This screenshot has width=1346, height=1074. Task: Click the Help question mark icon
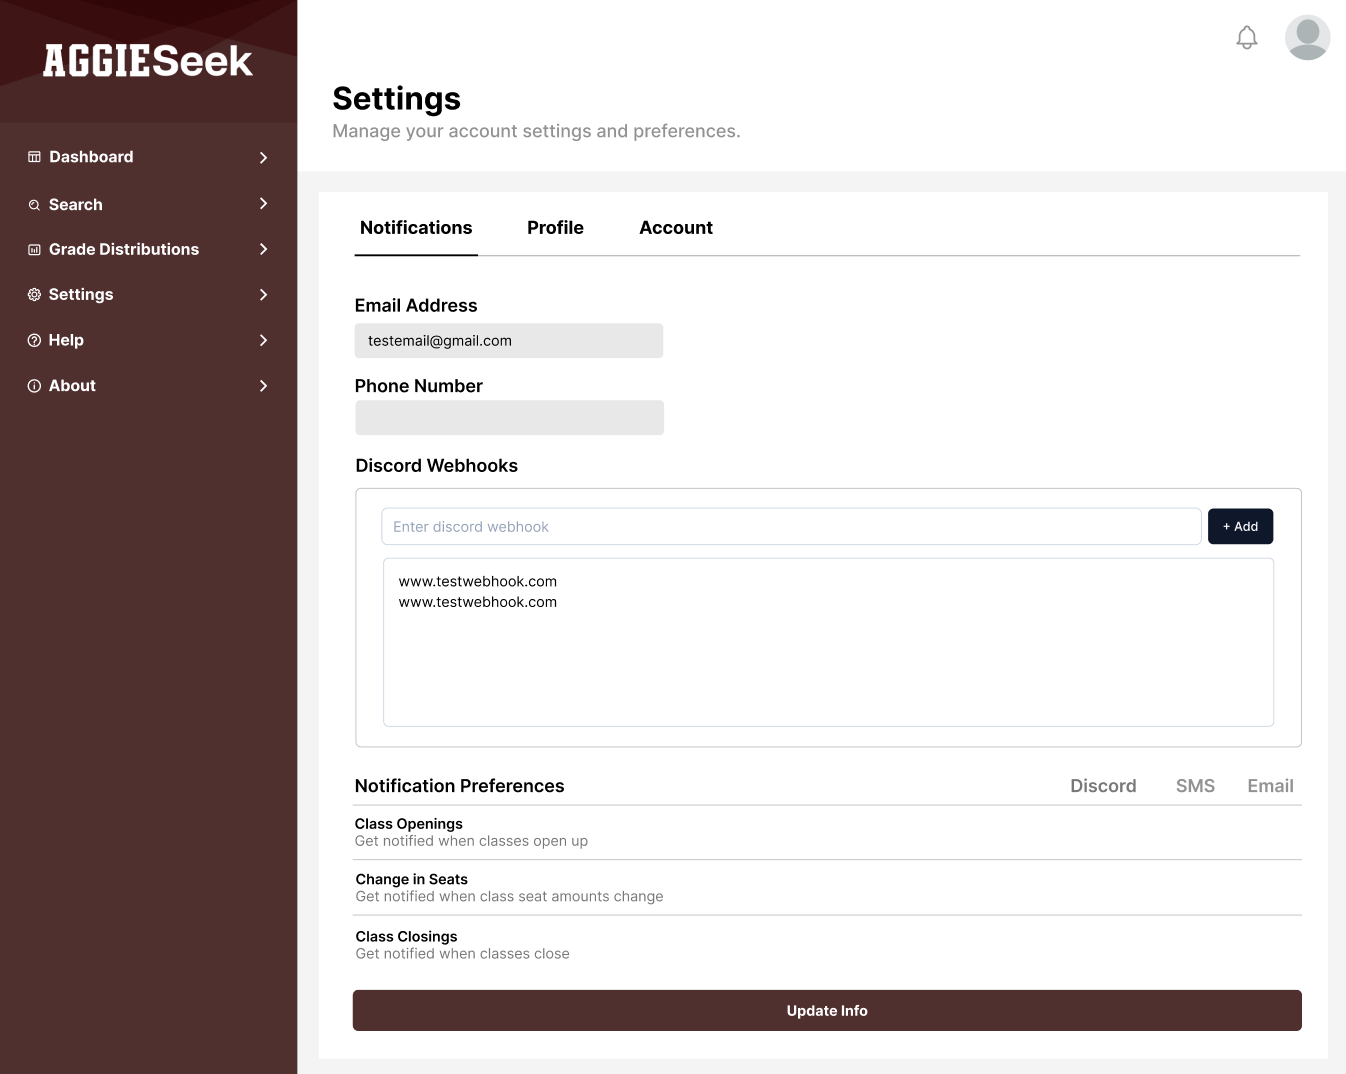[33, 340]
